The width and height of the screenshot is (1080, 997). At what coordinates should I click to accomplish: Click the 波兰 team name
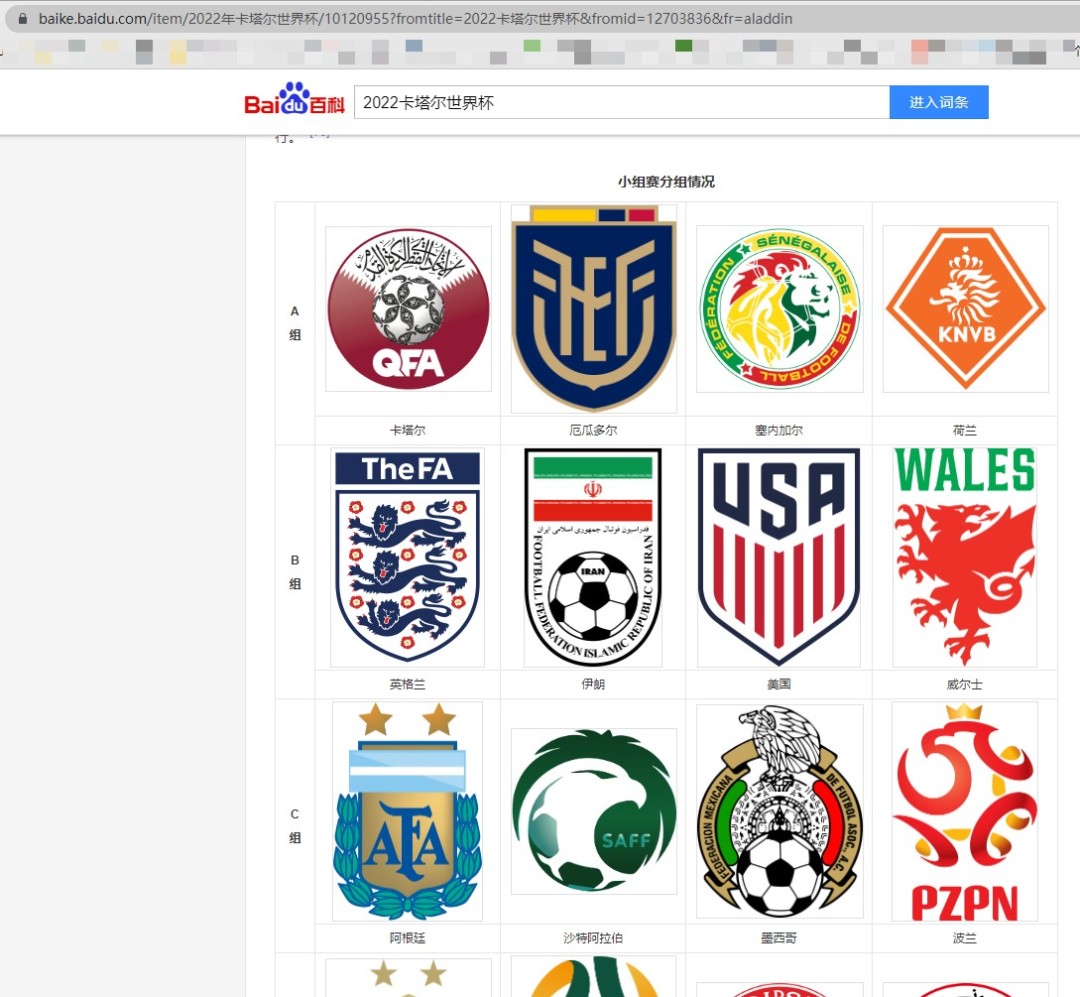[x=965, y=938]
